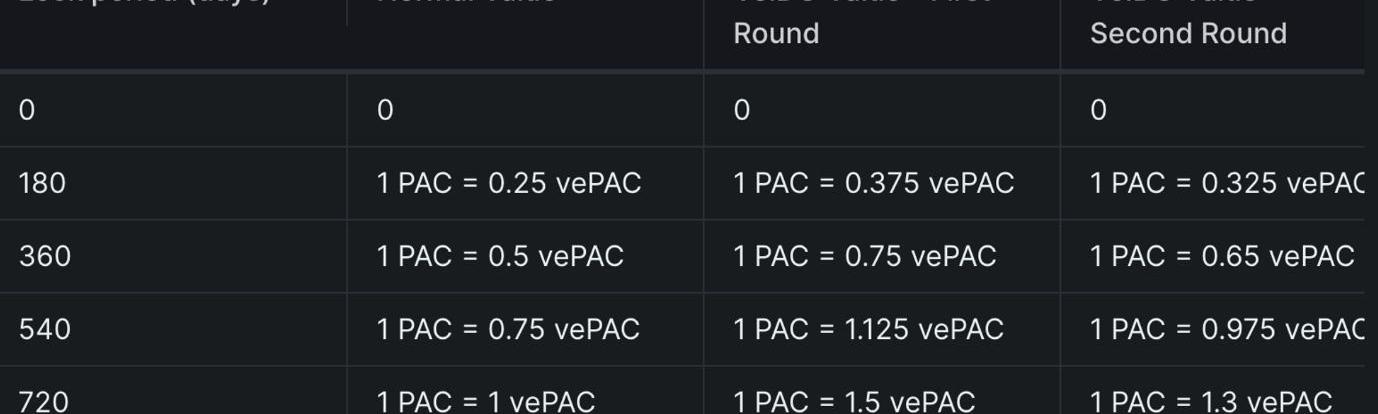Screen dimensions: 1378x414
Task: Click the "1 PAC = 0.25 vePAC" cell
Action: [509, 183]
